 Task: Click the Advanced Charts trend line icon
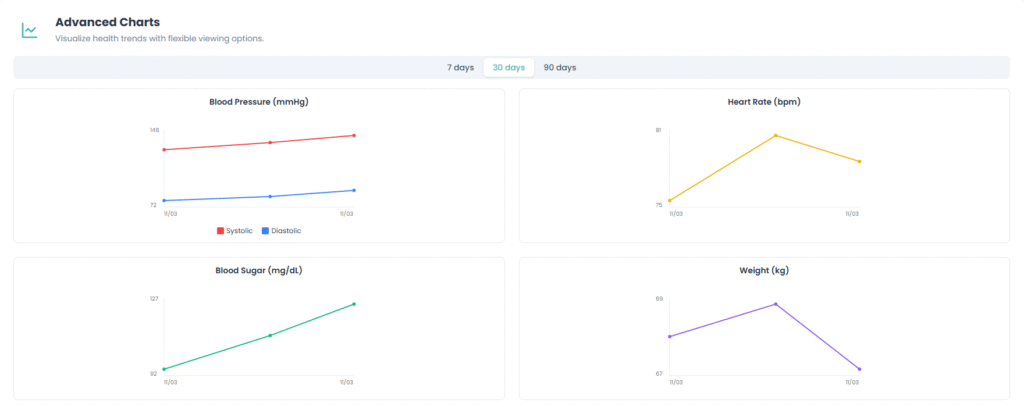point(30,30)
